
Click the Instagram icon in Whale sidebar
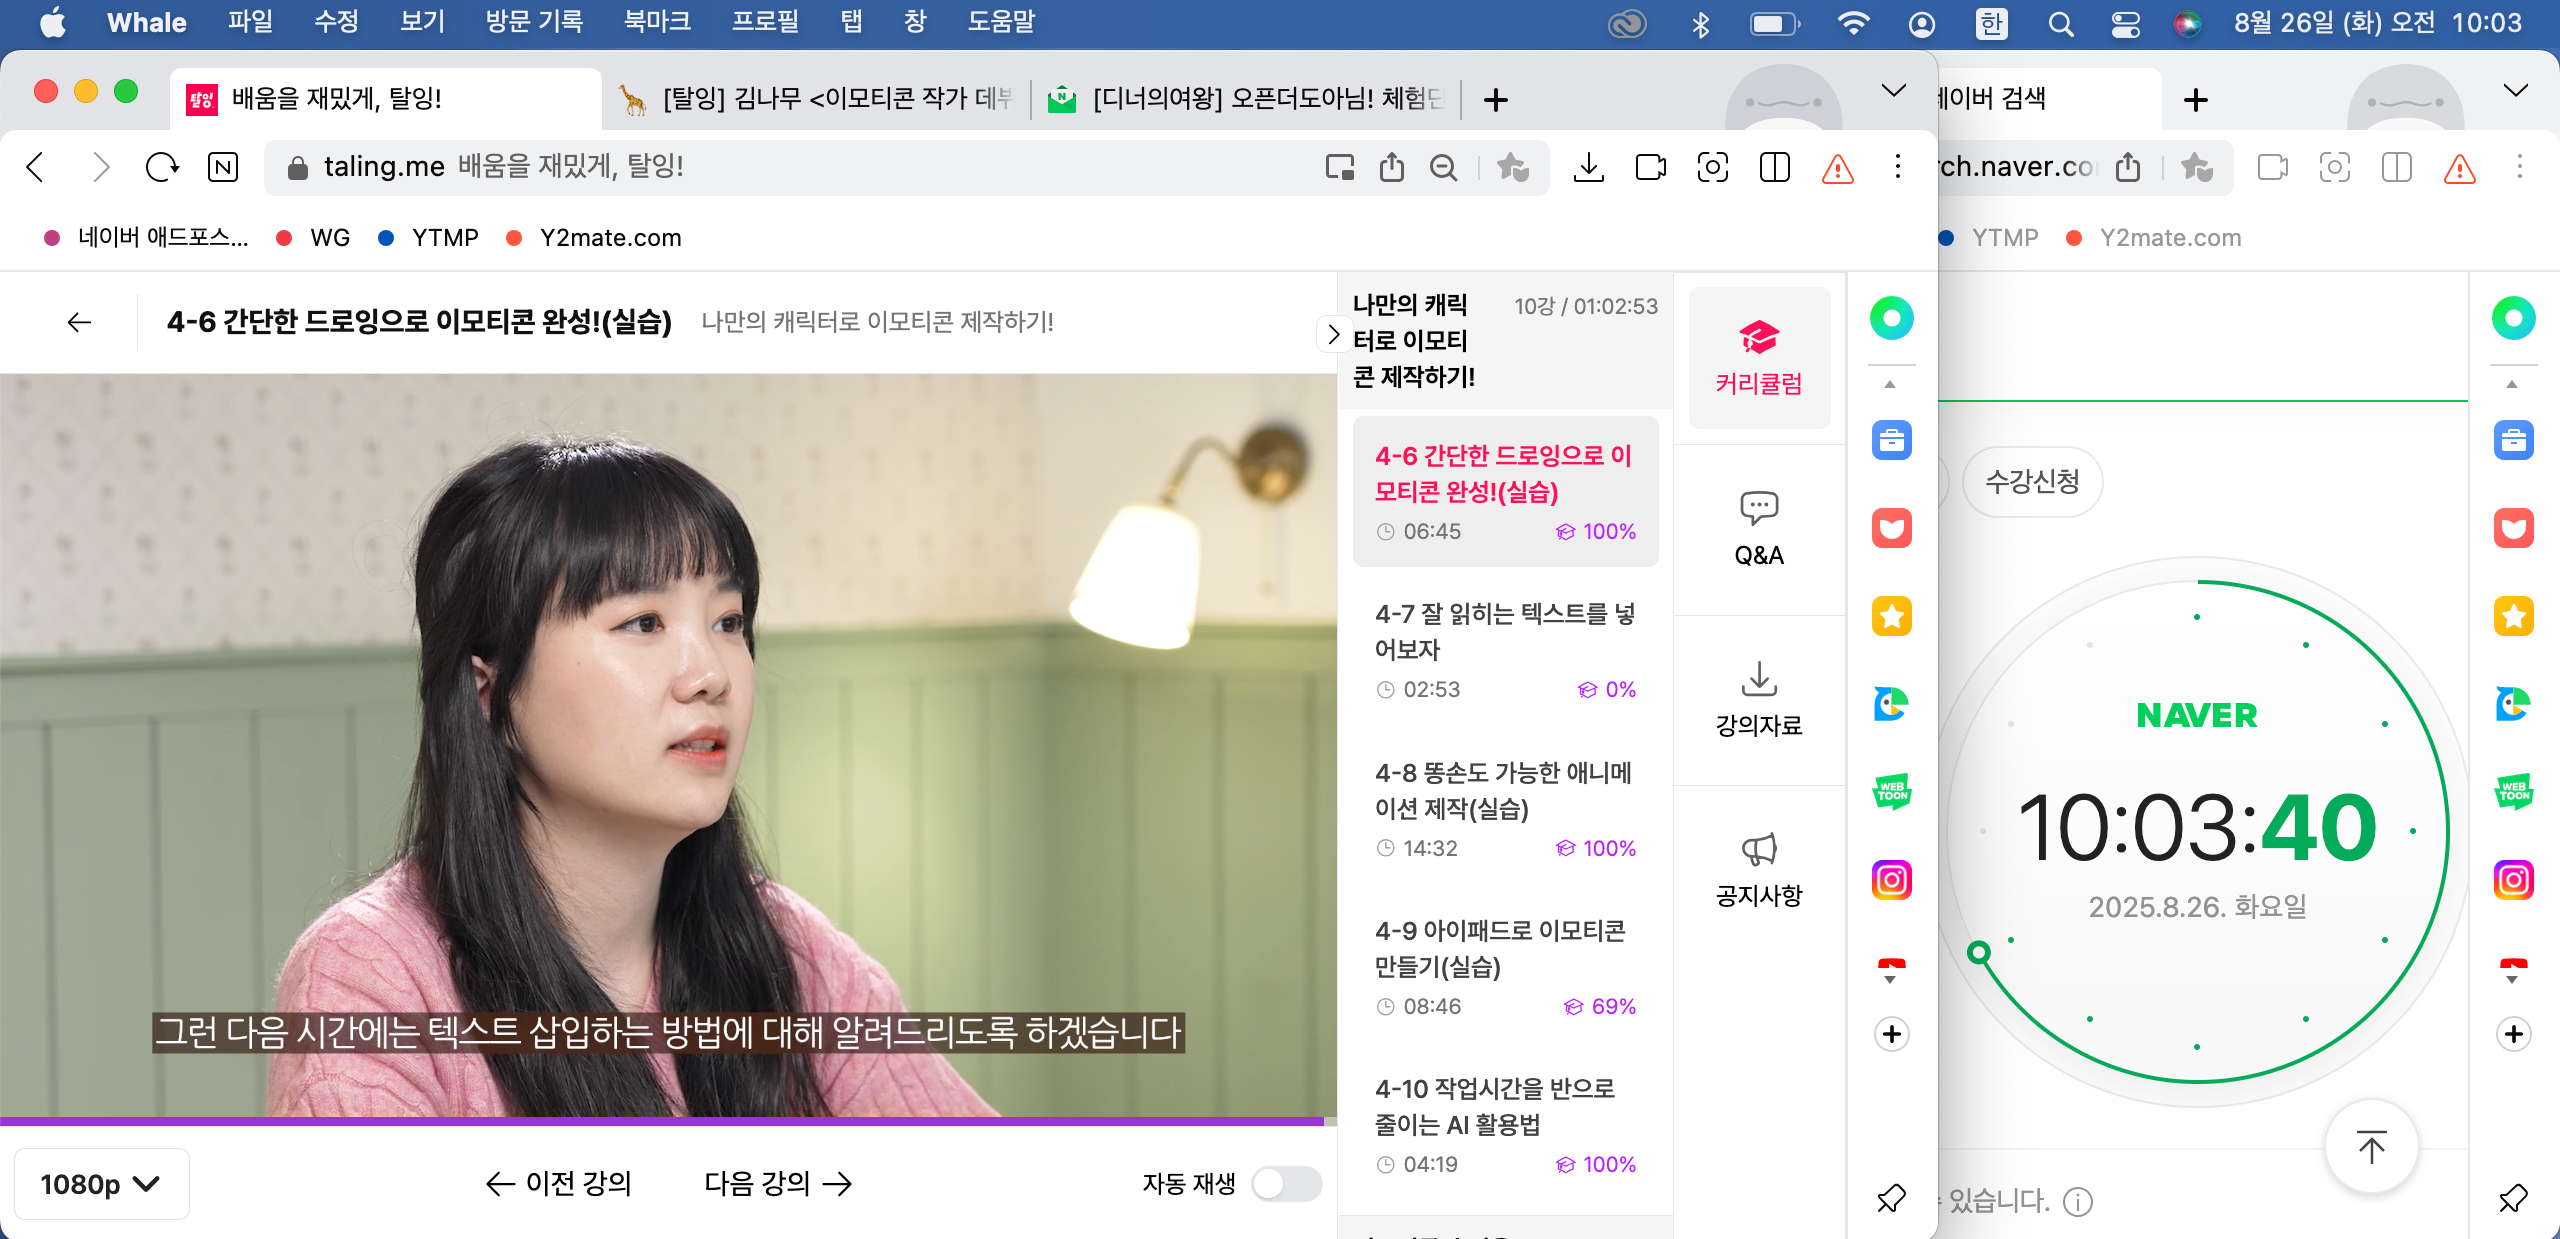coord(1891,880)
